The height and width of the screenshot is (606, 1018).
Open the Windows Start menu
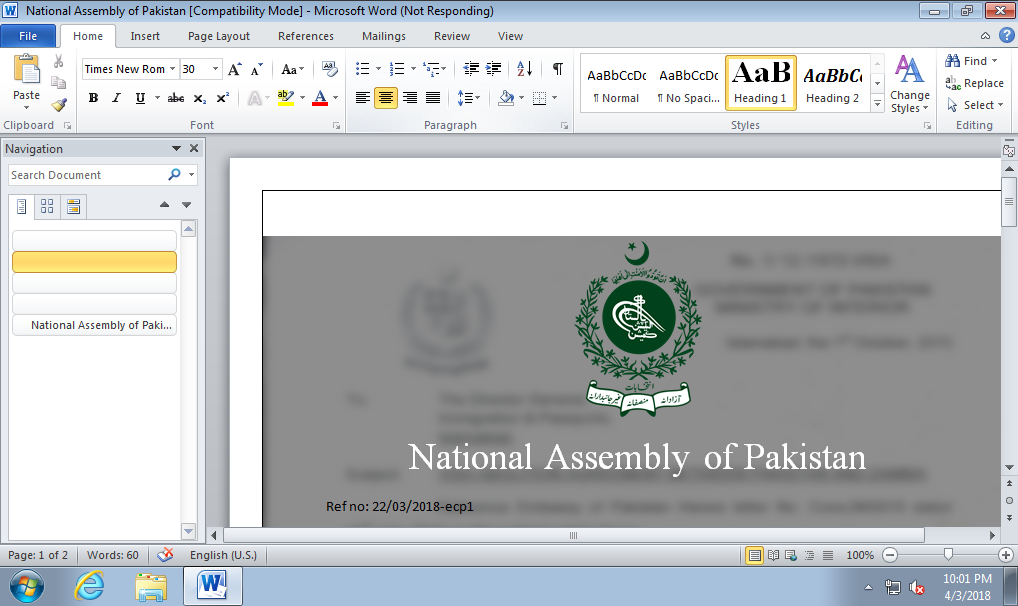[x=27, y=587]
